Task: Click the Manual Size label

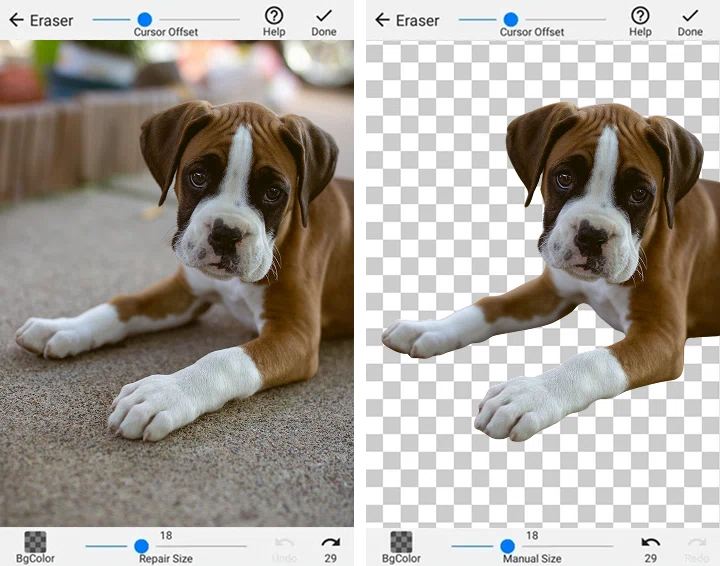Action: pos(532,559)
